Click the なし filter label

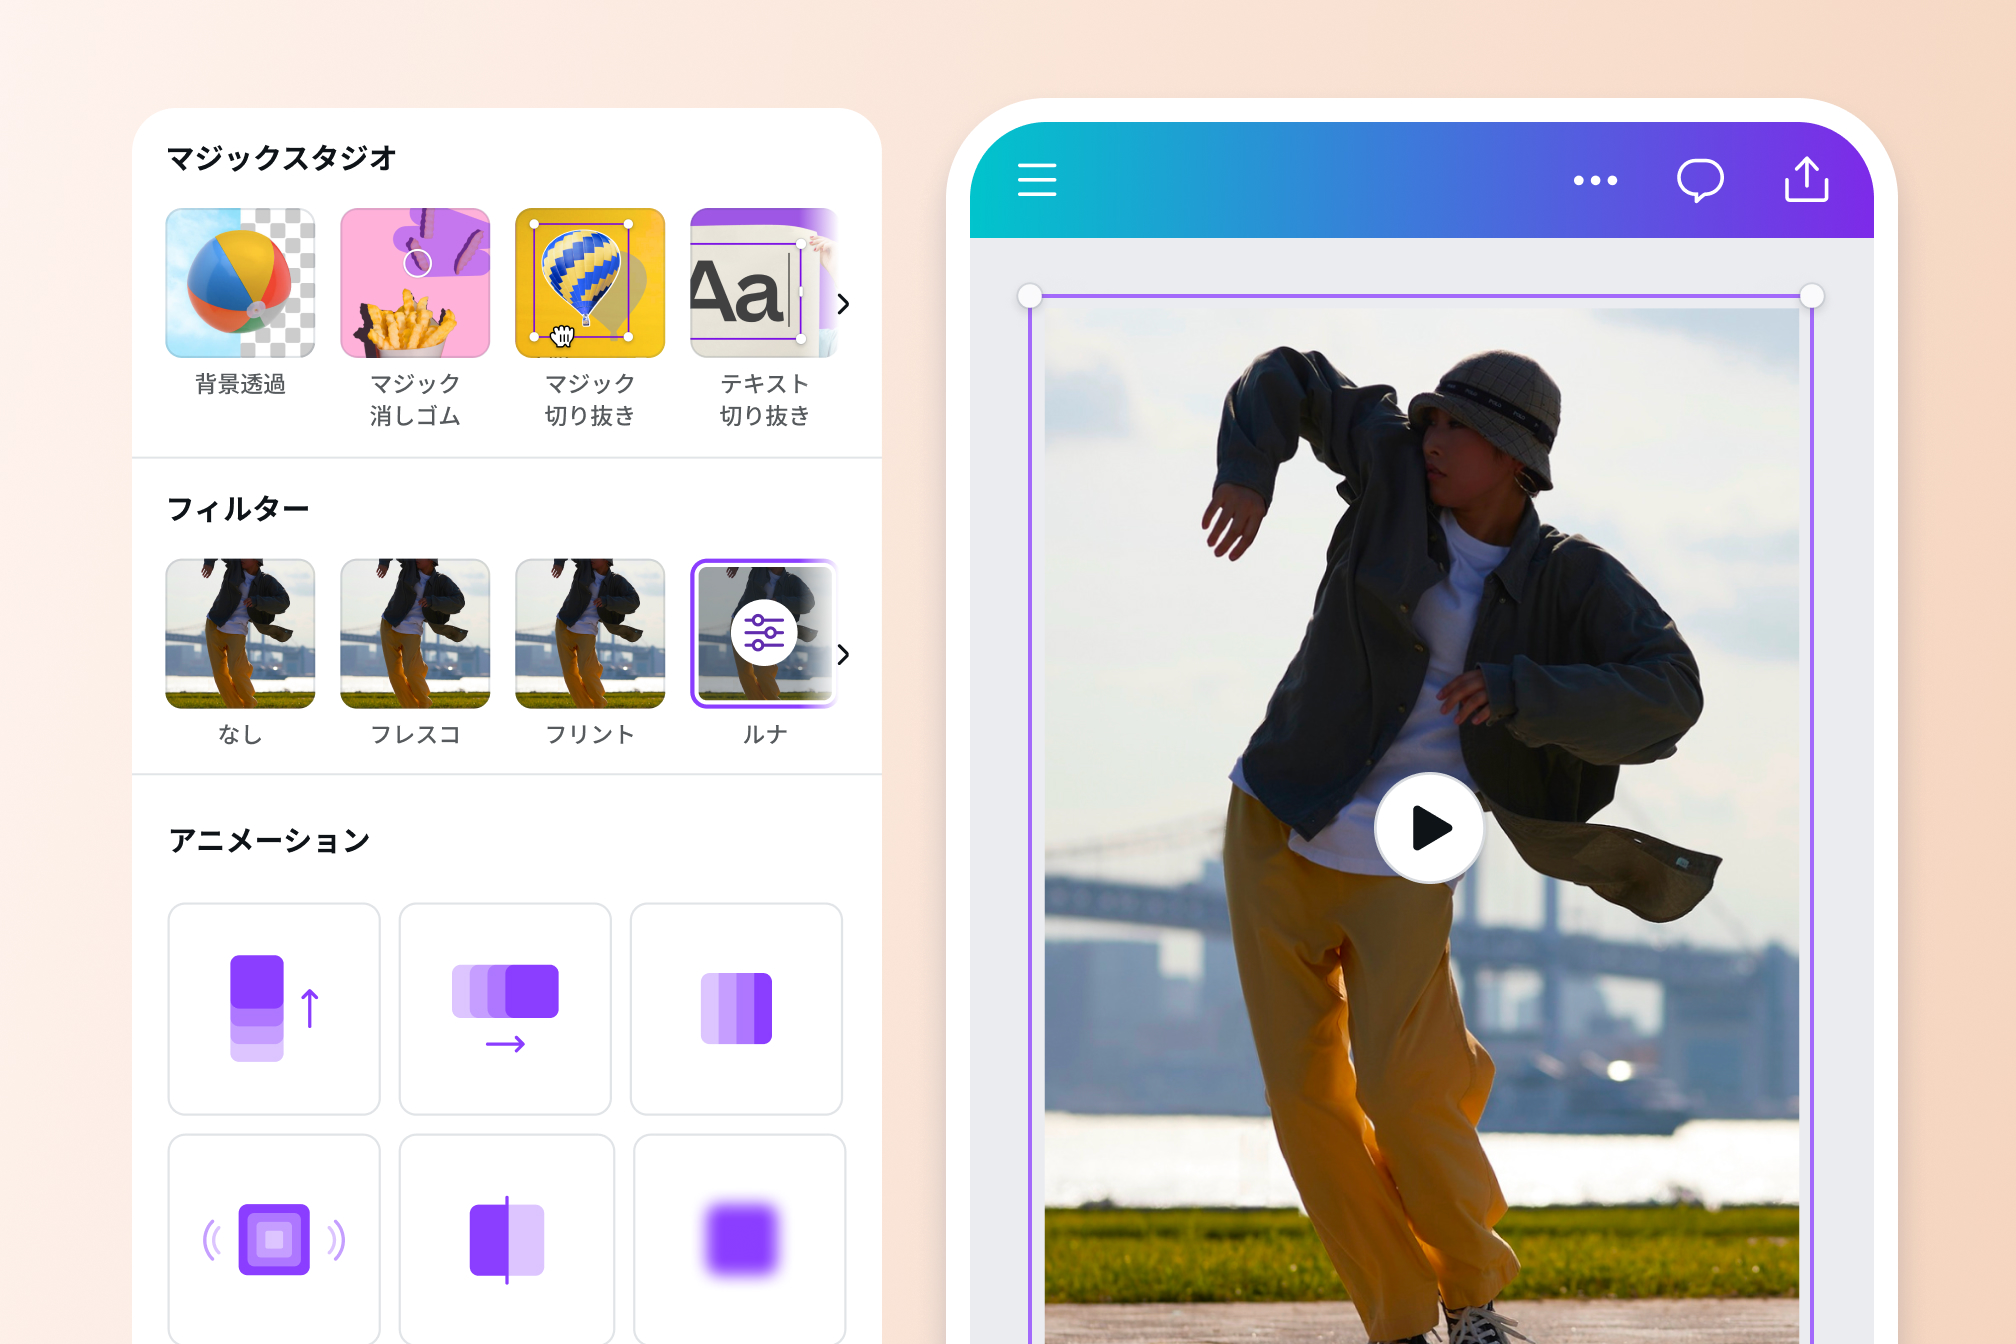click(x=240, y=735)
